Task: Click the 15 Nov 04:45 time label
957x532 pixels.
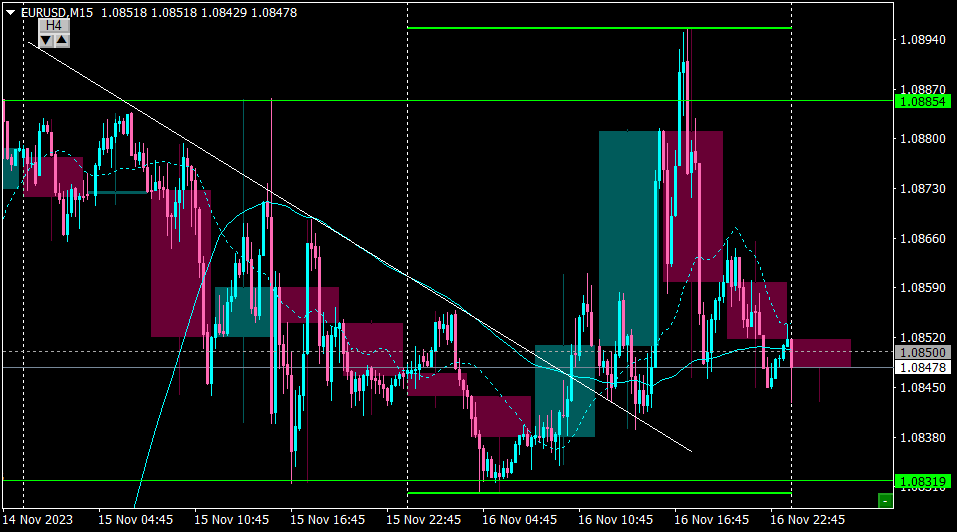Action: tap(135, 520)
